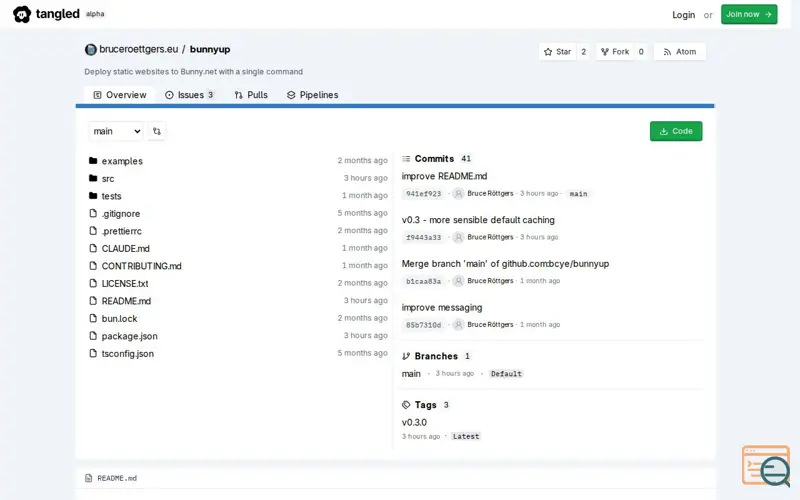Click author avatar on commit f9443a33

[458, 237]
